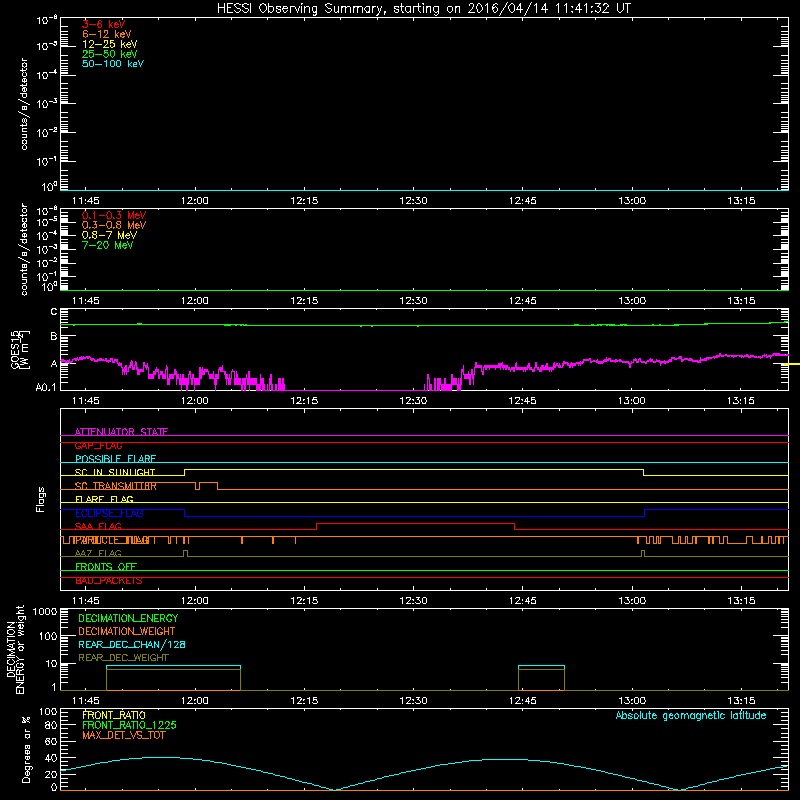Click the 7-20 MeV legend entry
Viewport: 800px width, 800px height.
(107, 245)
